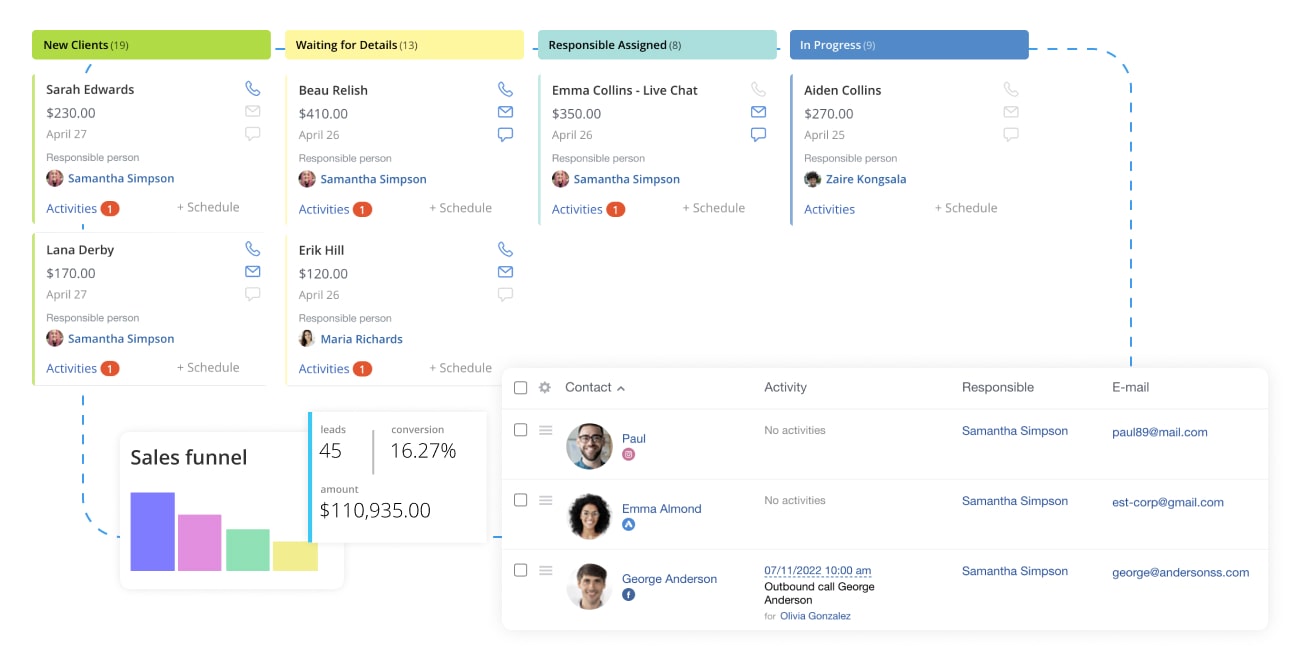Viewport: 1300px width, 660px height.
Task: Click + Schedule on Beau Relish card
Action: pyautogui.click(x=460, y=208)
